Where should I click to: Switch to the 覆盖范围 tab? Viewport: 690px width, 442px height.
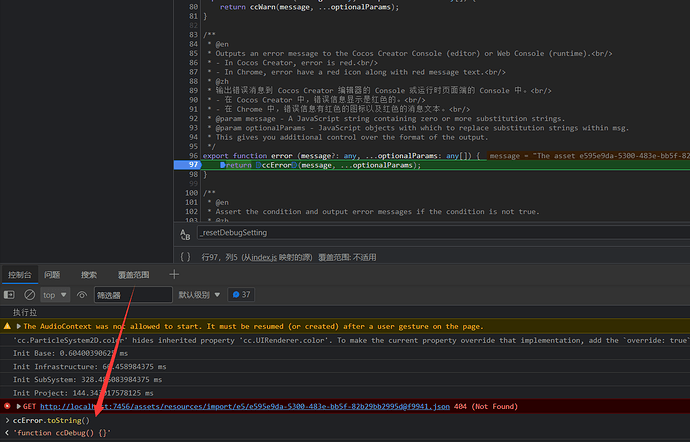(133, 275)
